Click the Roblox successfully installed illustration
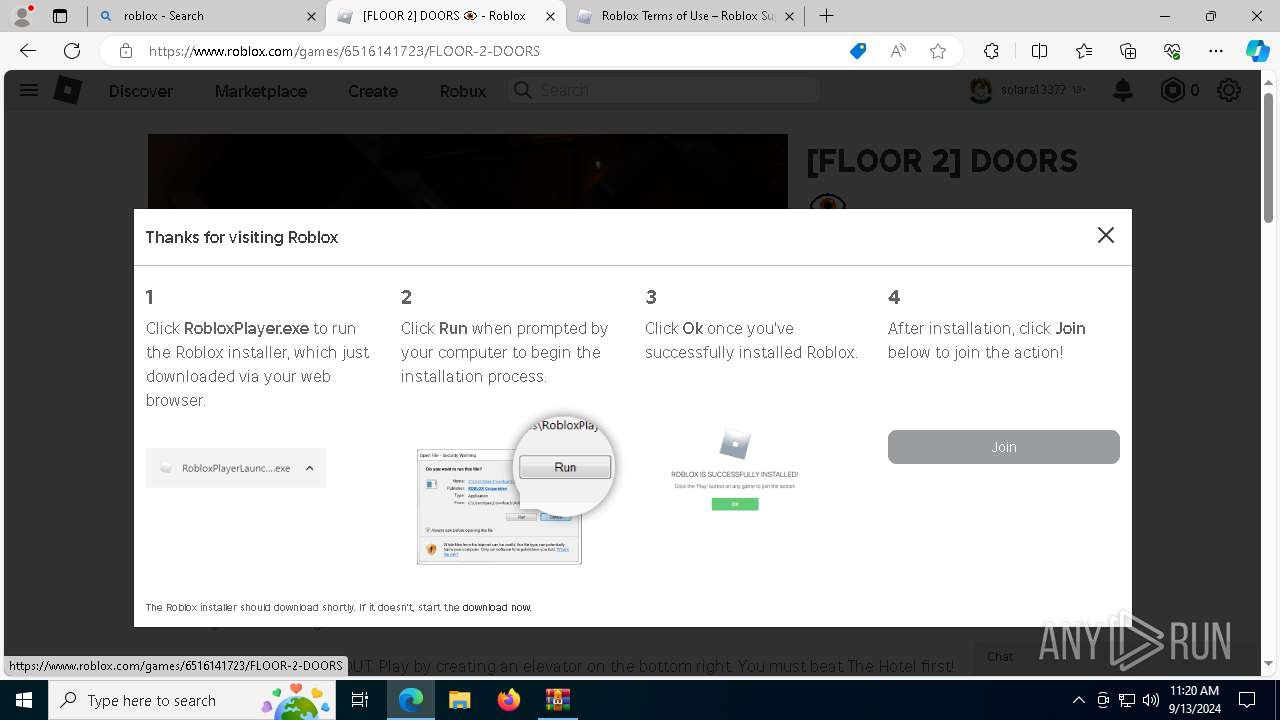This screenshot has height=720, width=1280. [x=735, y=470]
